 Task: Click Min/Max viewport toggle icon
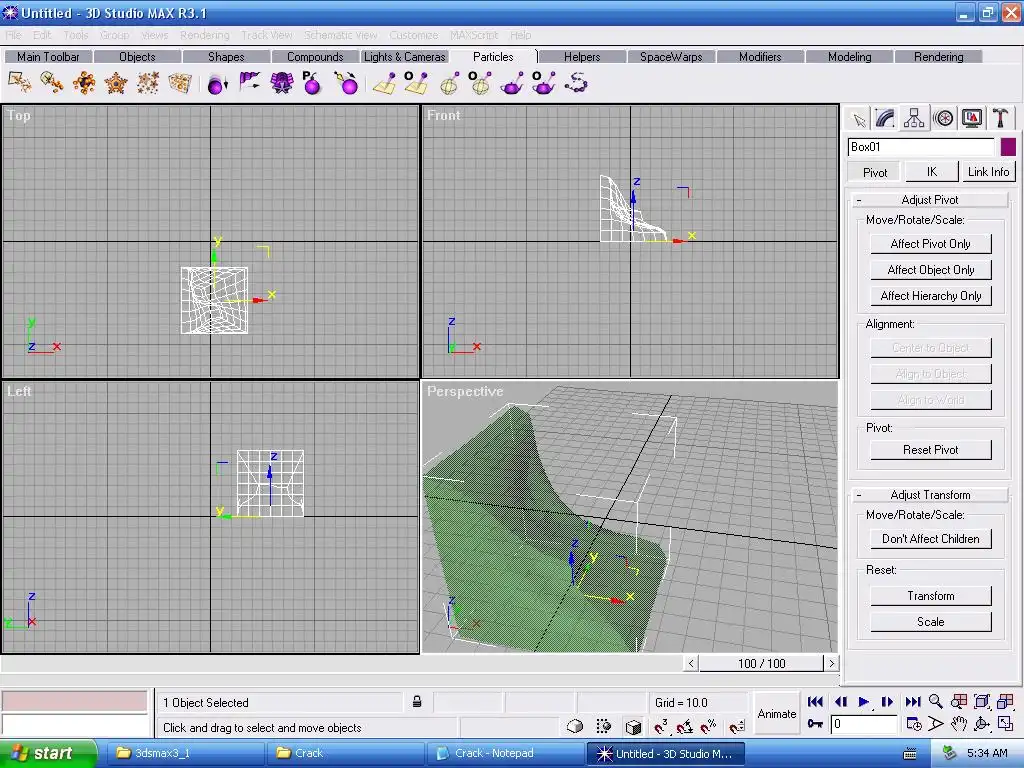click(x=1005, y=724)
